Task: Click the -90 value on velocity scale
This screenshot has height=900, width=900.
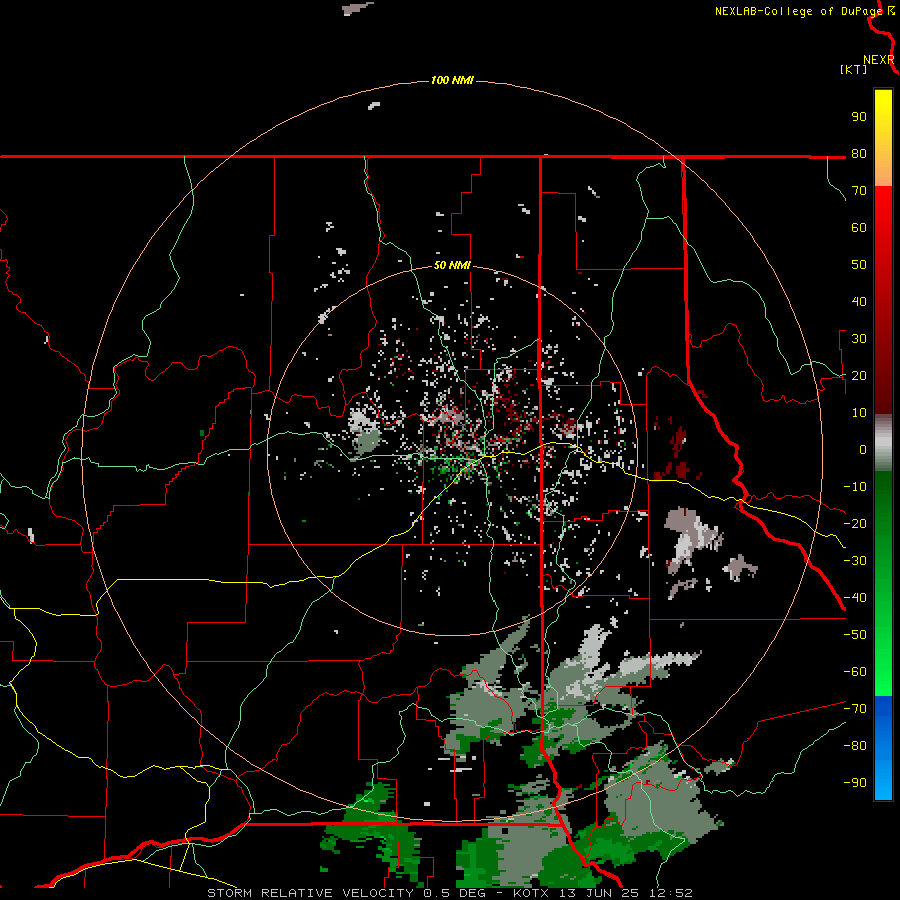Action: click(855, 783)
